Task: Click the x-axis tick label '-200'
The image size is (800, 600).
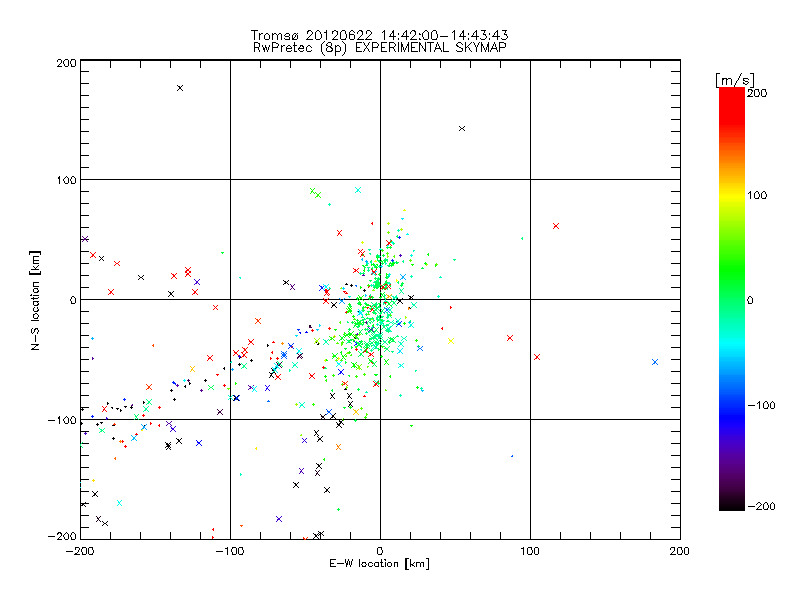Action: (80, 551)
